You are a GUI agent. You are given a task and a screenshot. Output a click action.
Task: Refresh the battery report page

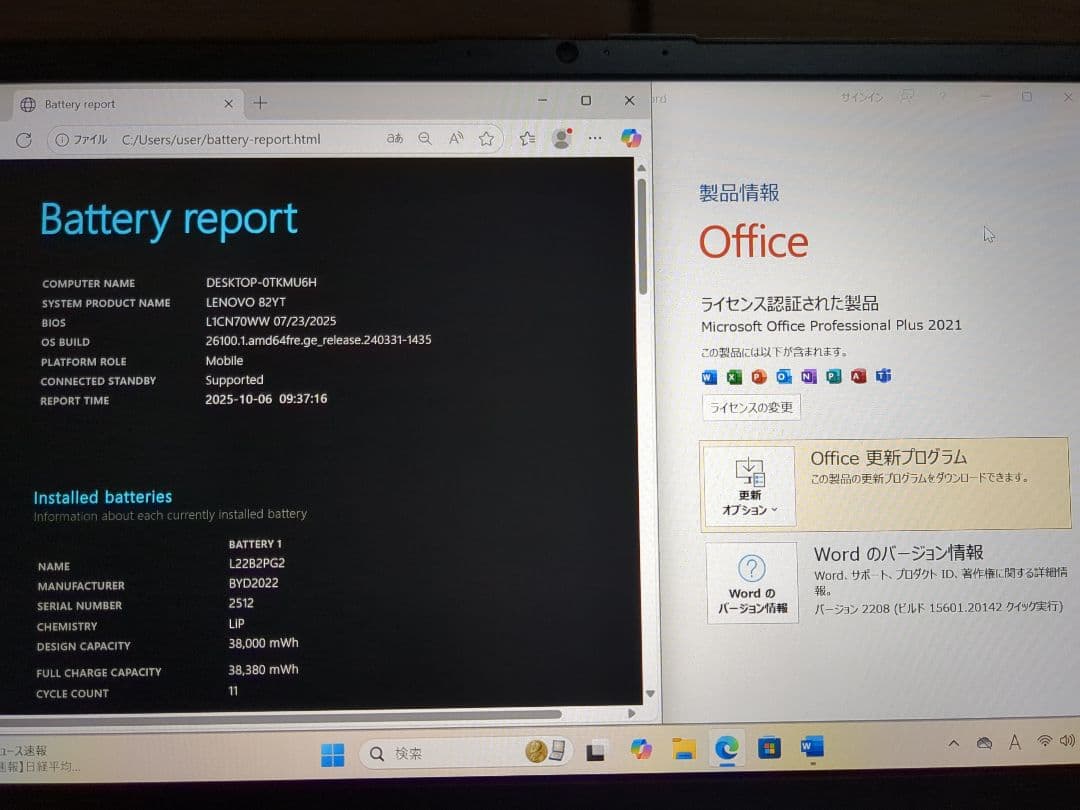(x=24, y=140)
